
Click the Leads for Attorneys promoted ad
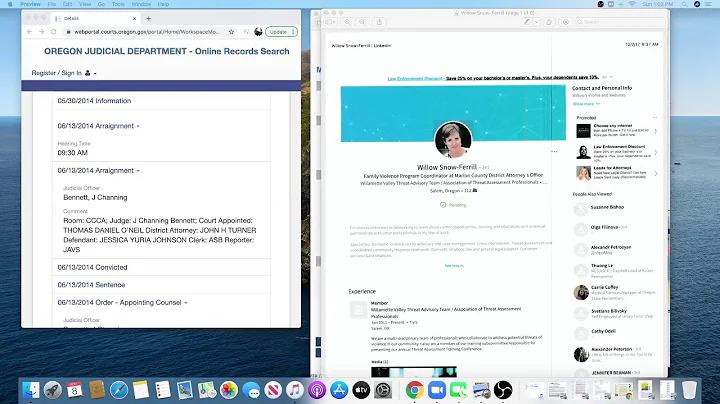[616, 173]
